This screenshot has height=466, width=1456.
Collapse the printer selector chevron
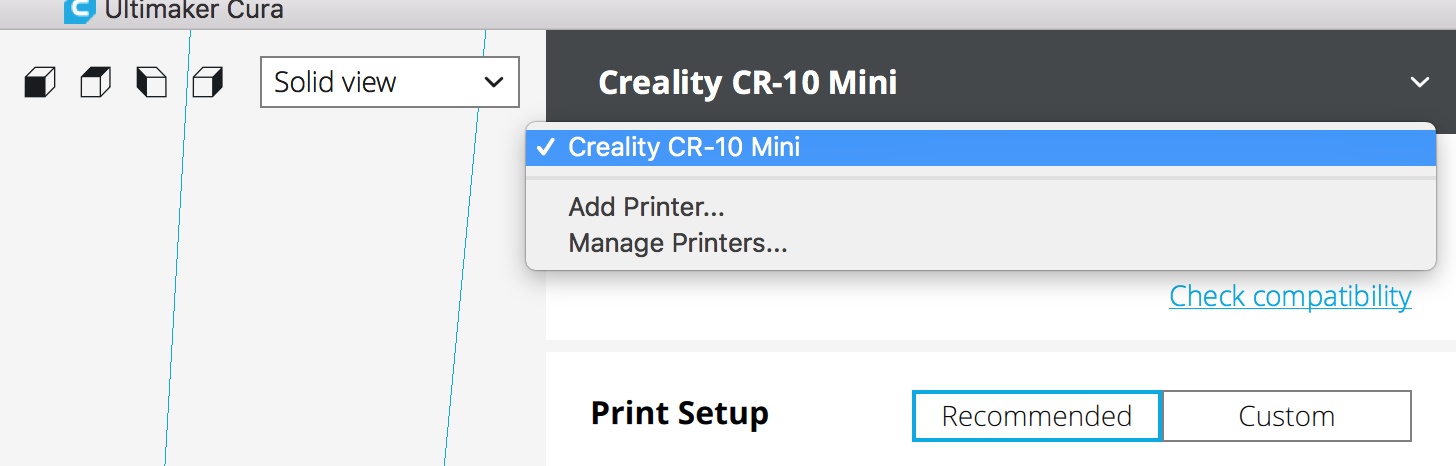point(1420,82)
